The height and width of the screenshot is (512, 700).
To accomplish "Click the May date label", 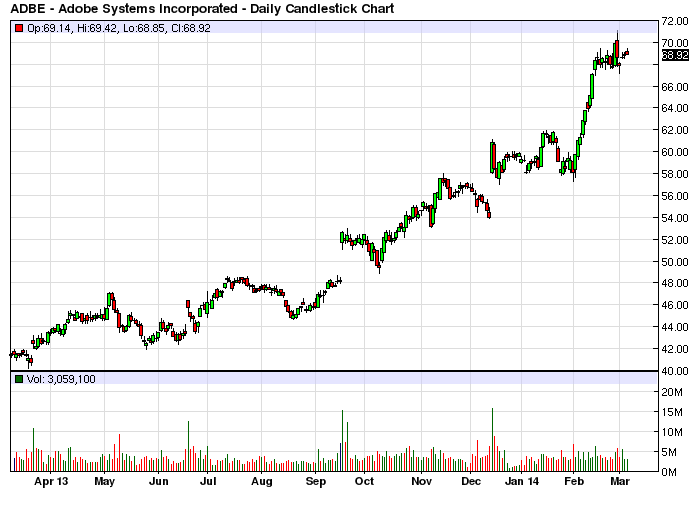I will [104, 482].
